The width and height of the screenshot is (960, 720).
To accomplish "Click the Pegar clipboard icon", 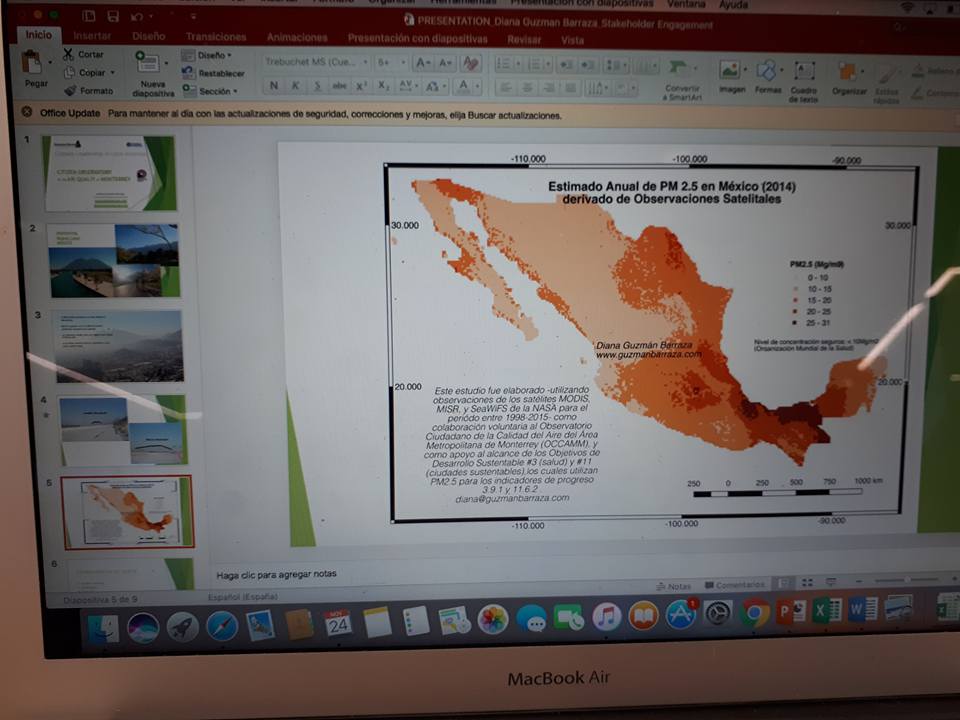I will (31, 62).
